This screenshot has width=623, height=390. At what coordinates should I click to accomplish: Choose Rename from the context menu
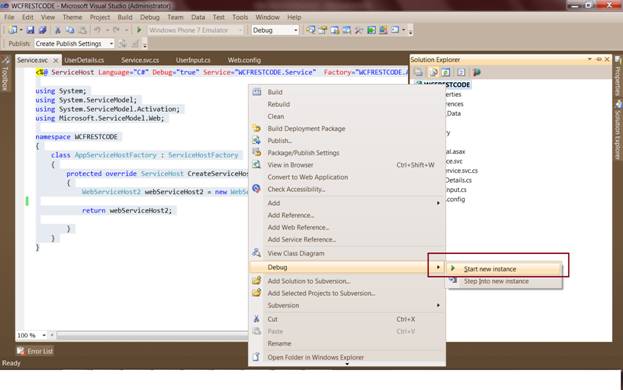pos(279,344)
